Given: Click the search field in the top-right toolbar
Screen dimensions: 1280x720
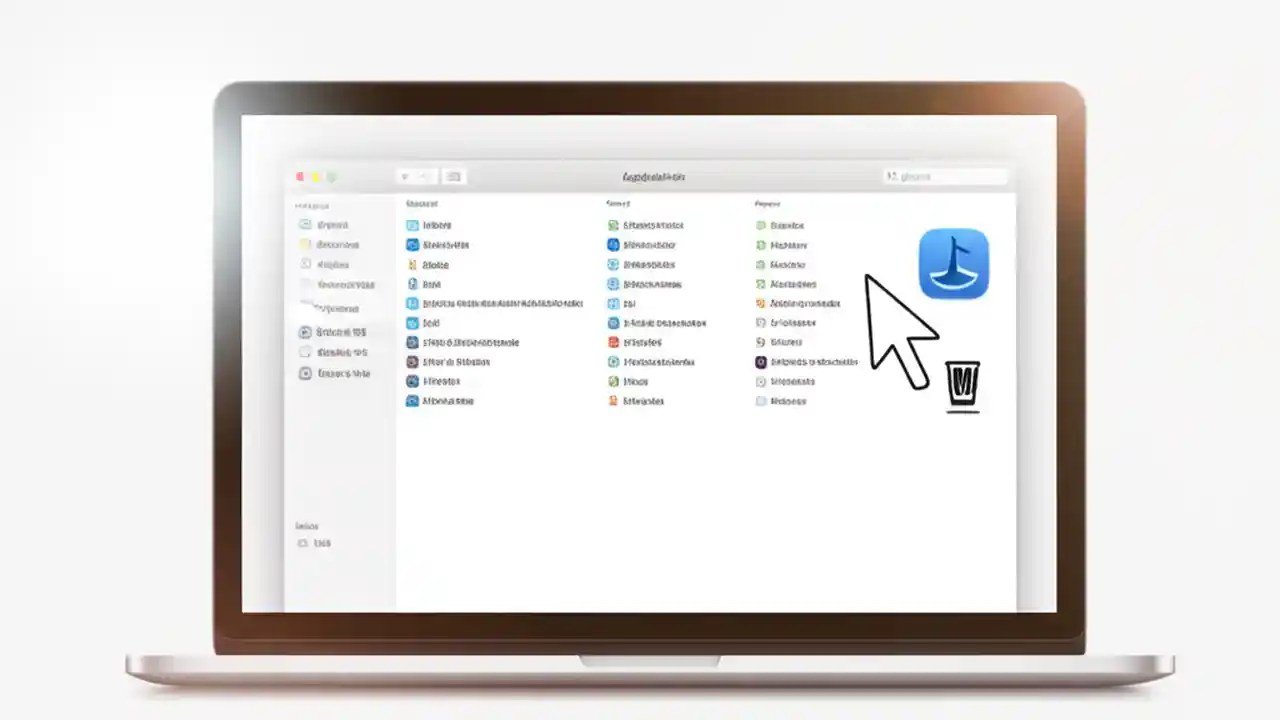Looking at the screenshot, I should (945, 176).
